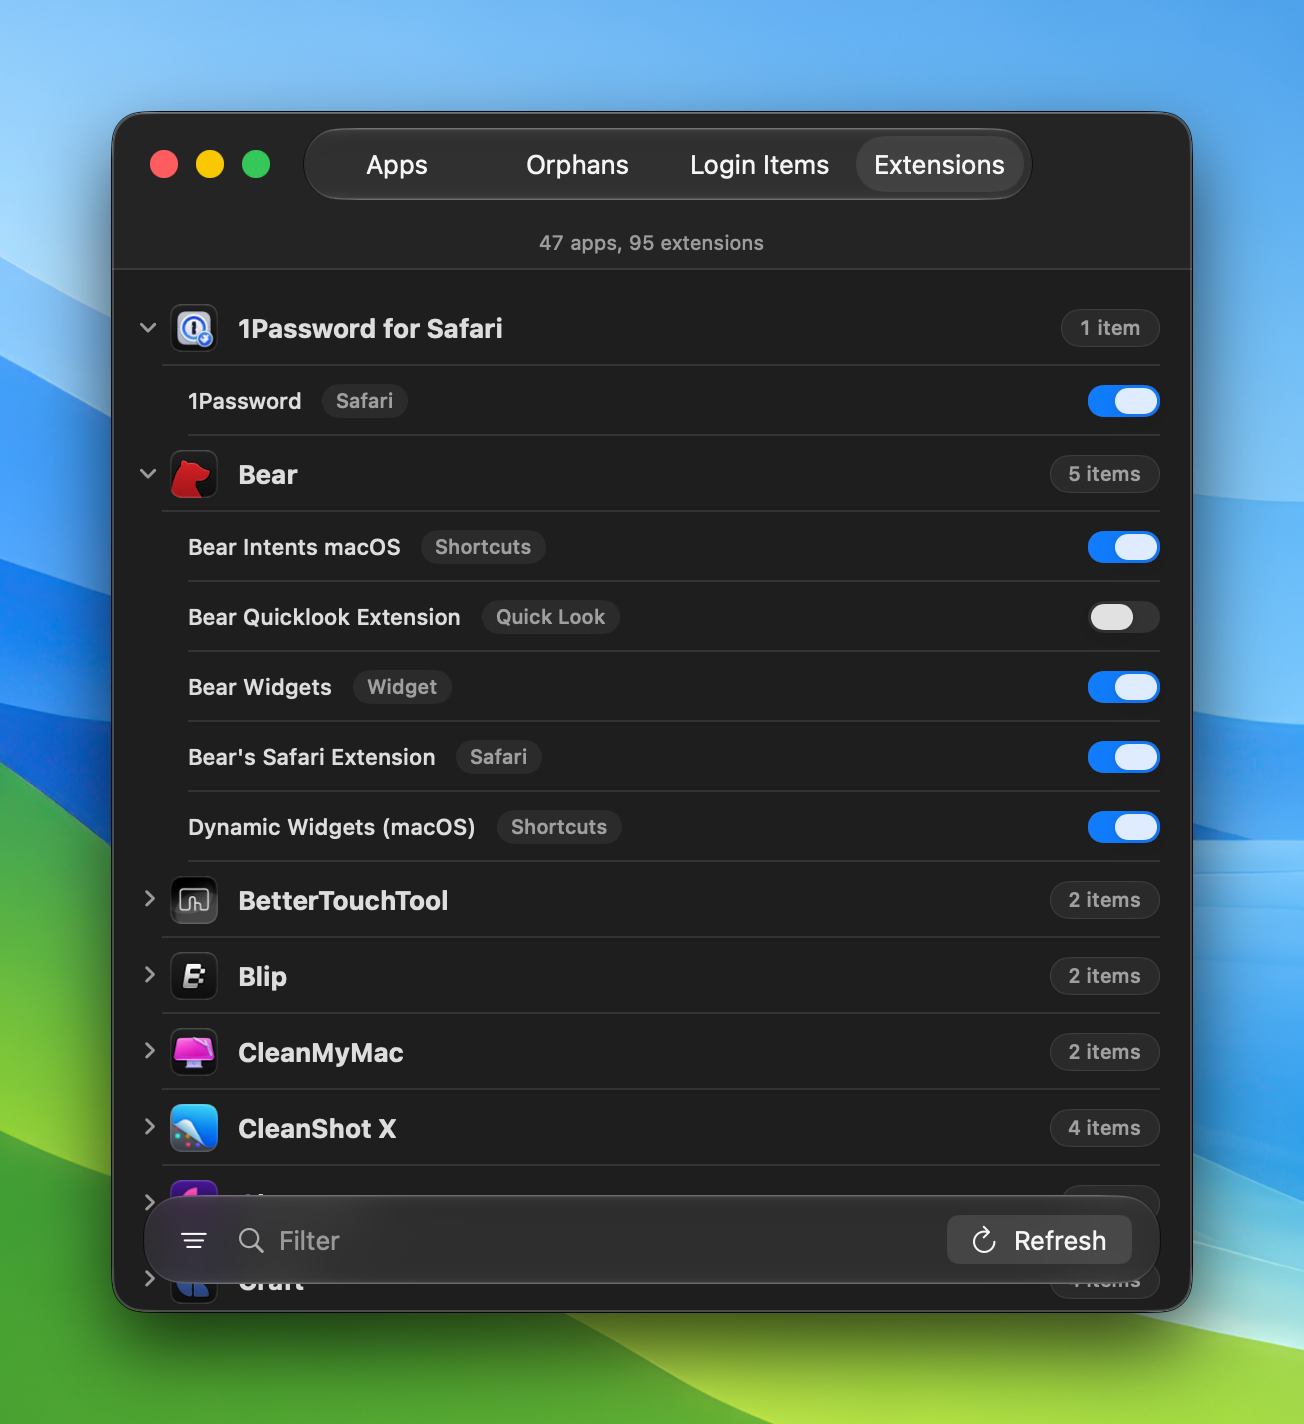
Task: Collapse the 1Password for Safari group
Action: (x=148, y=328)
